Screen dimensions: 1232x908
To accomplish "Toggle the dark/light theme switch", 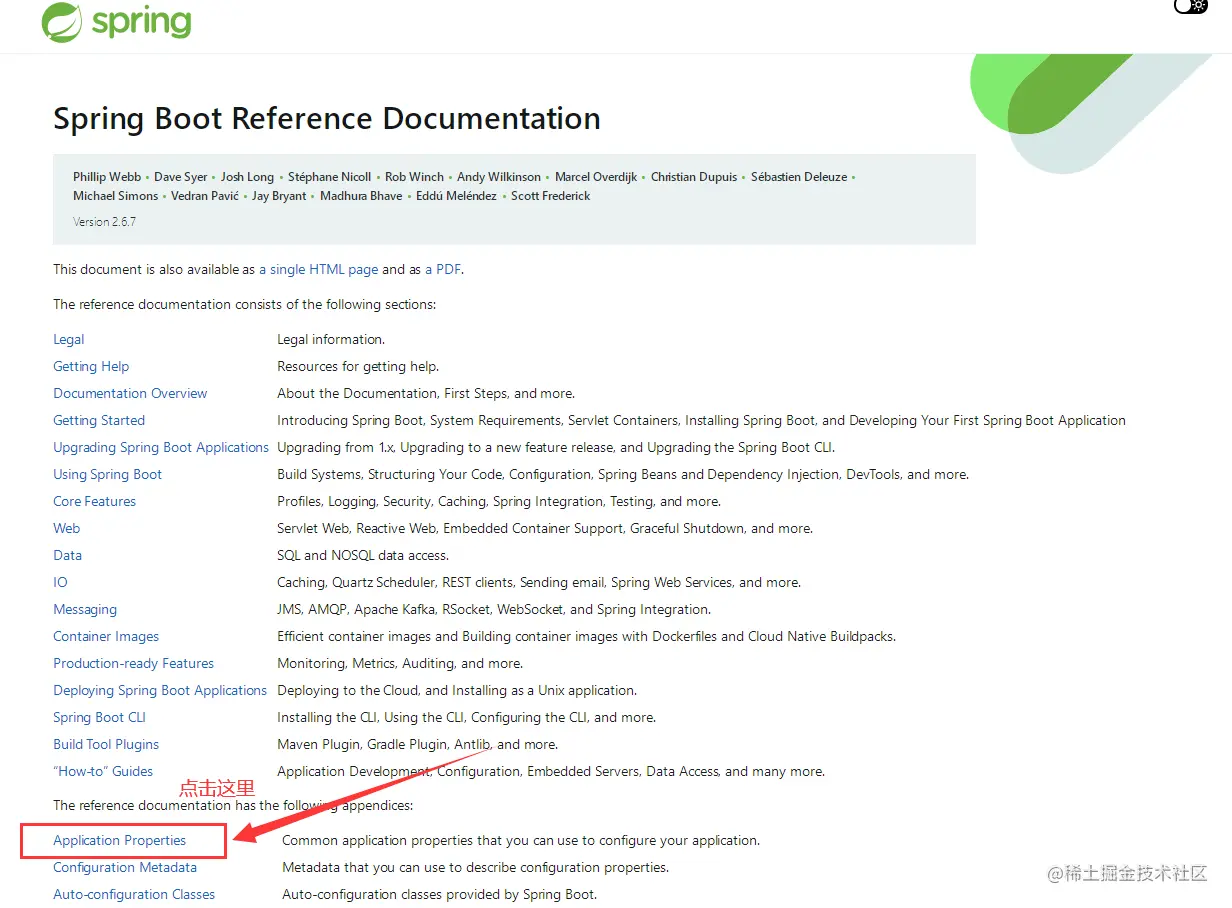I will coord(1191,6).
